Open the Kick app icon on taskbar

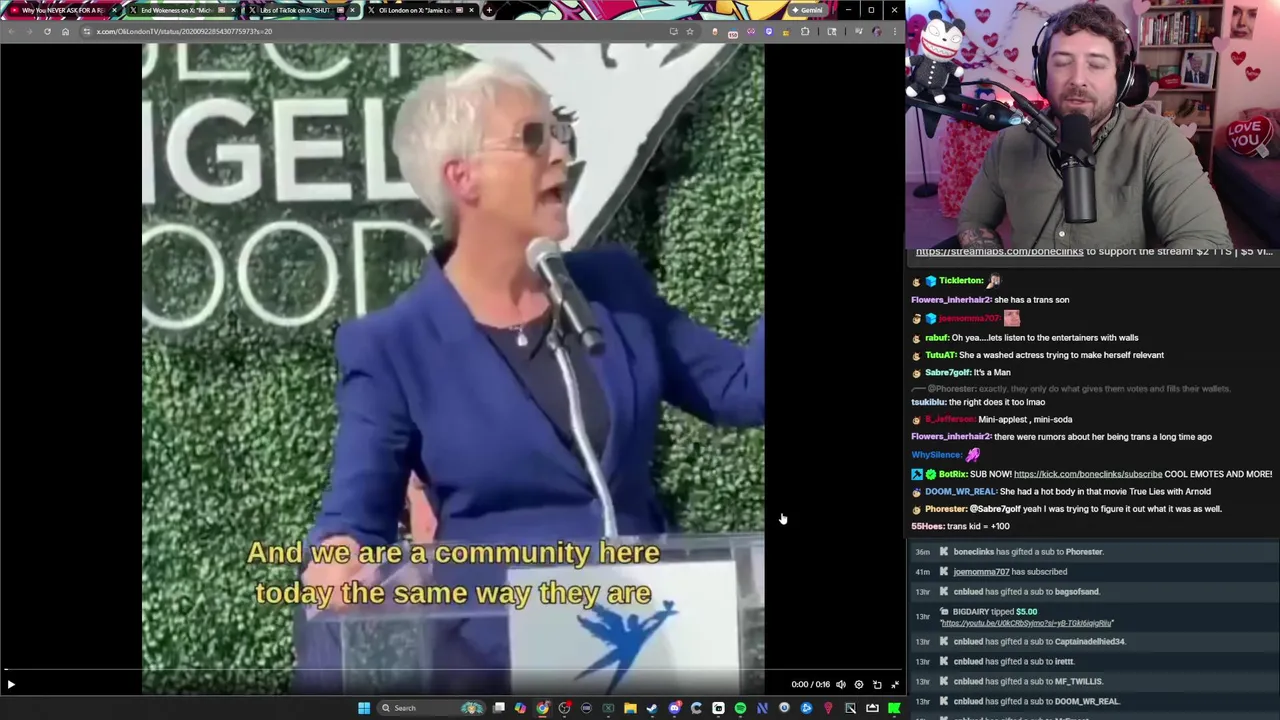(x=894, y=708)
